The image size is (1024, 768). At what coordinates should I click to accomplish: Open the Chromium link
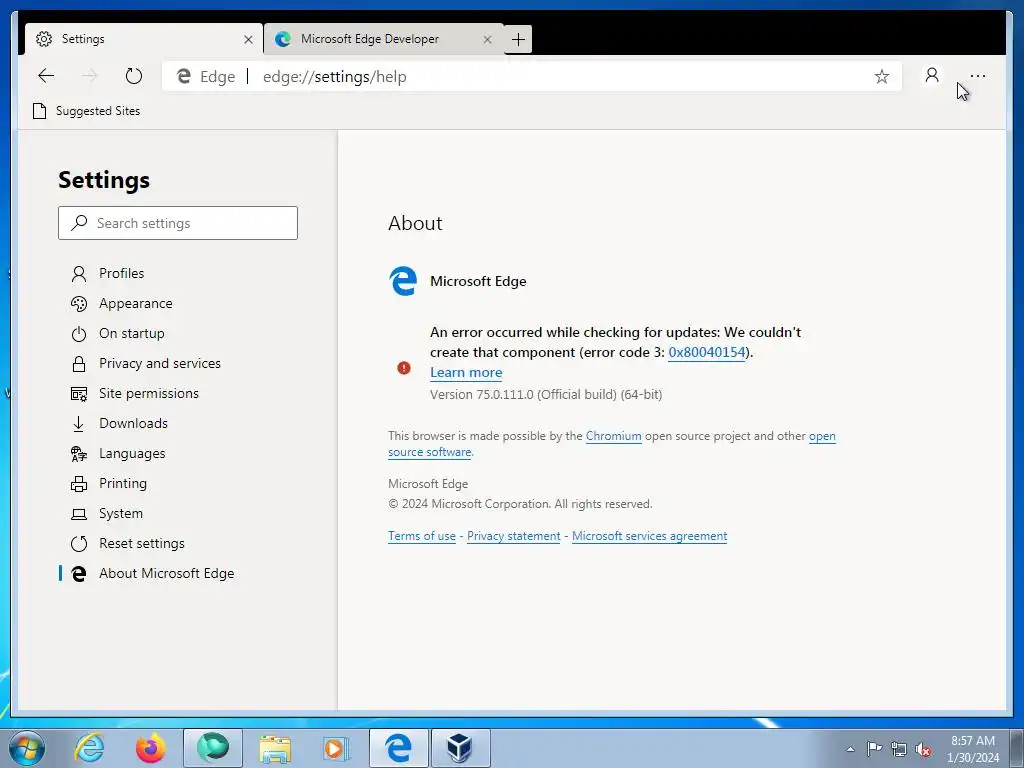tap(613, 436)
